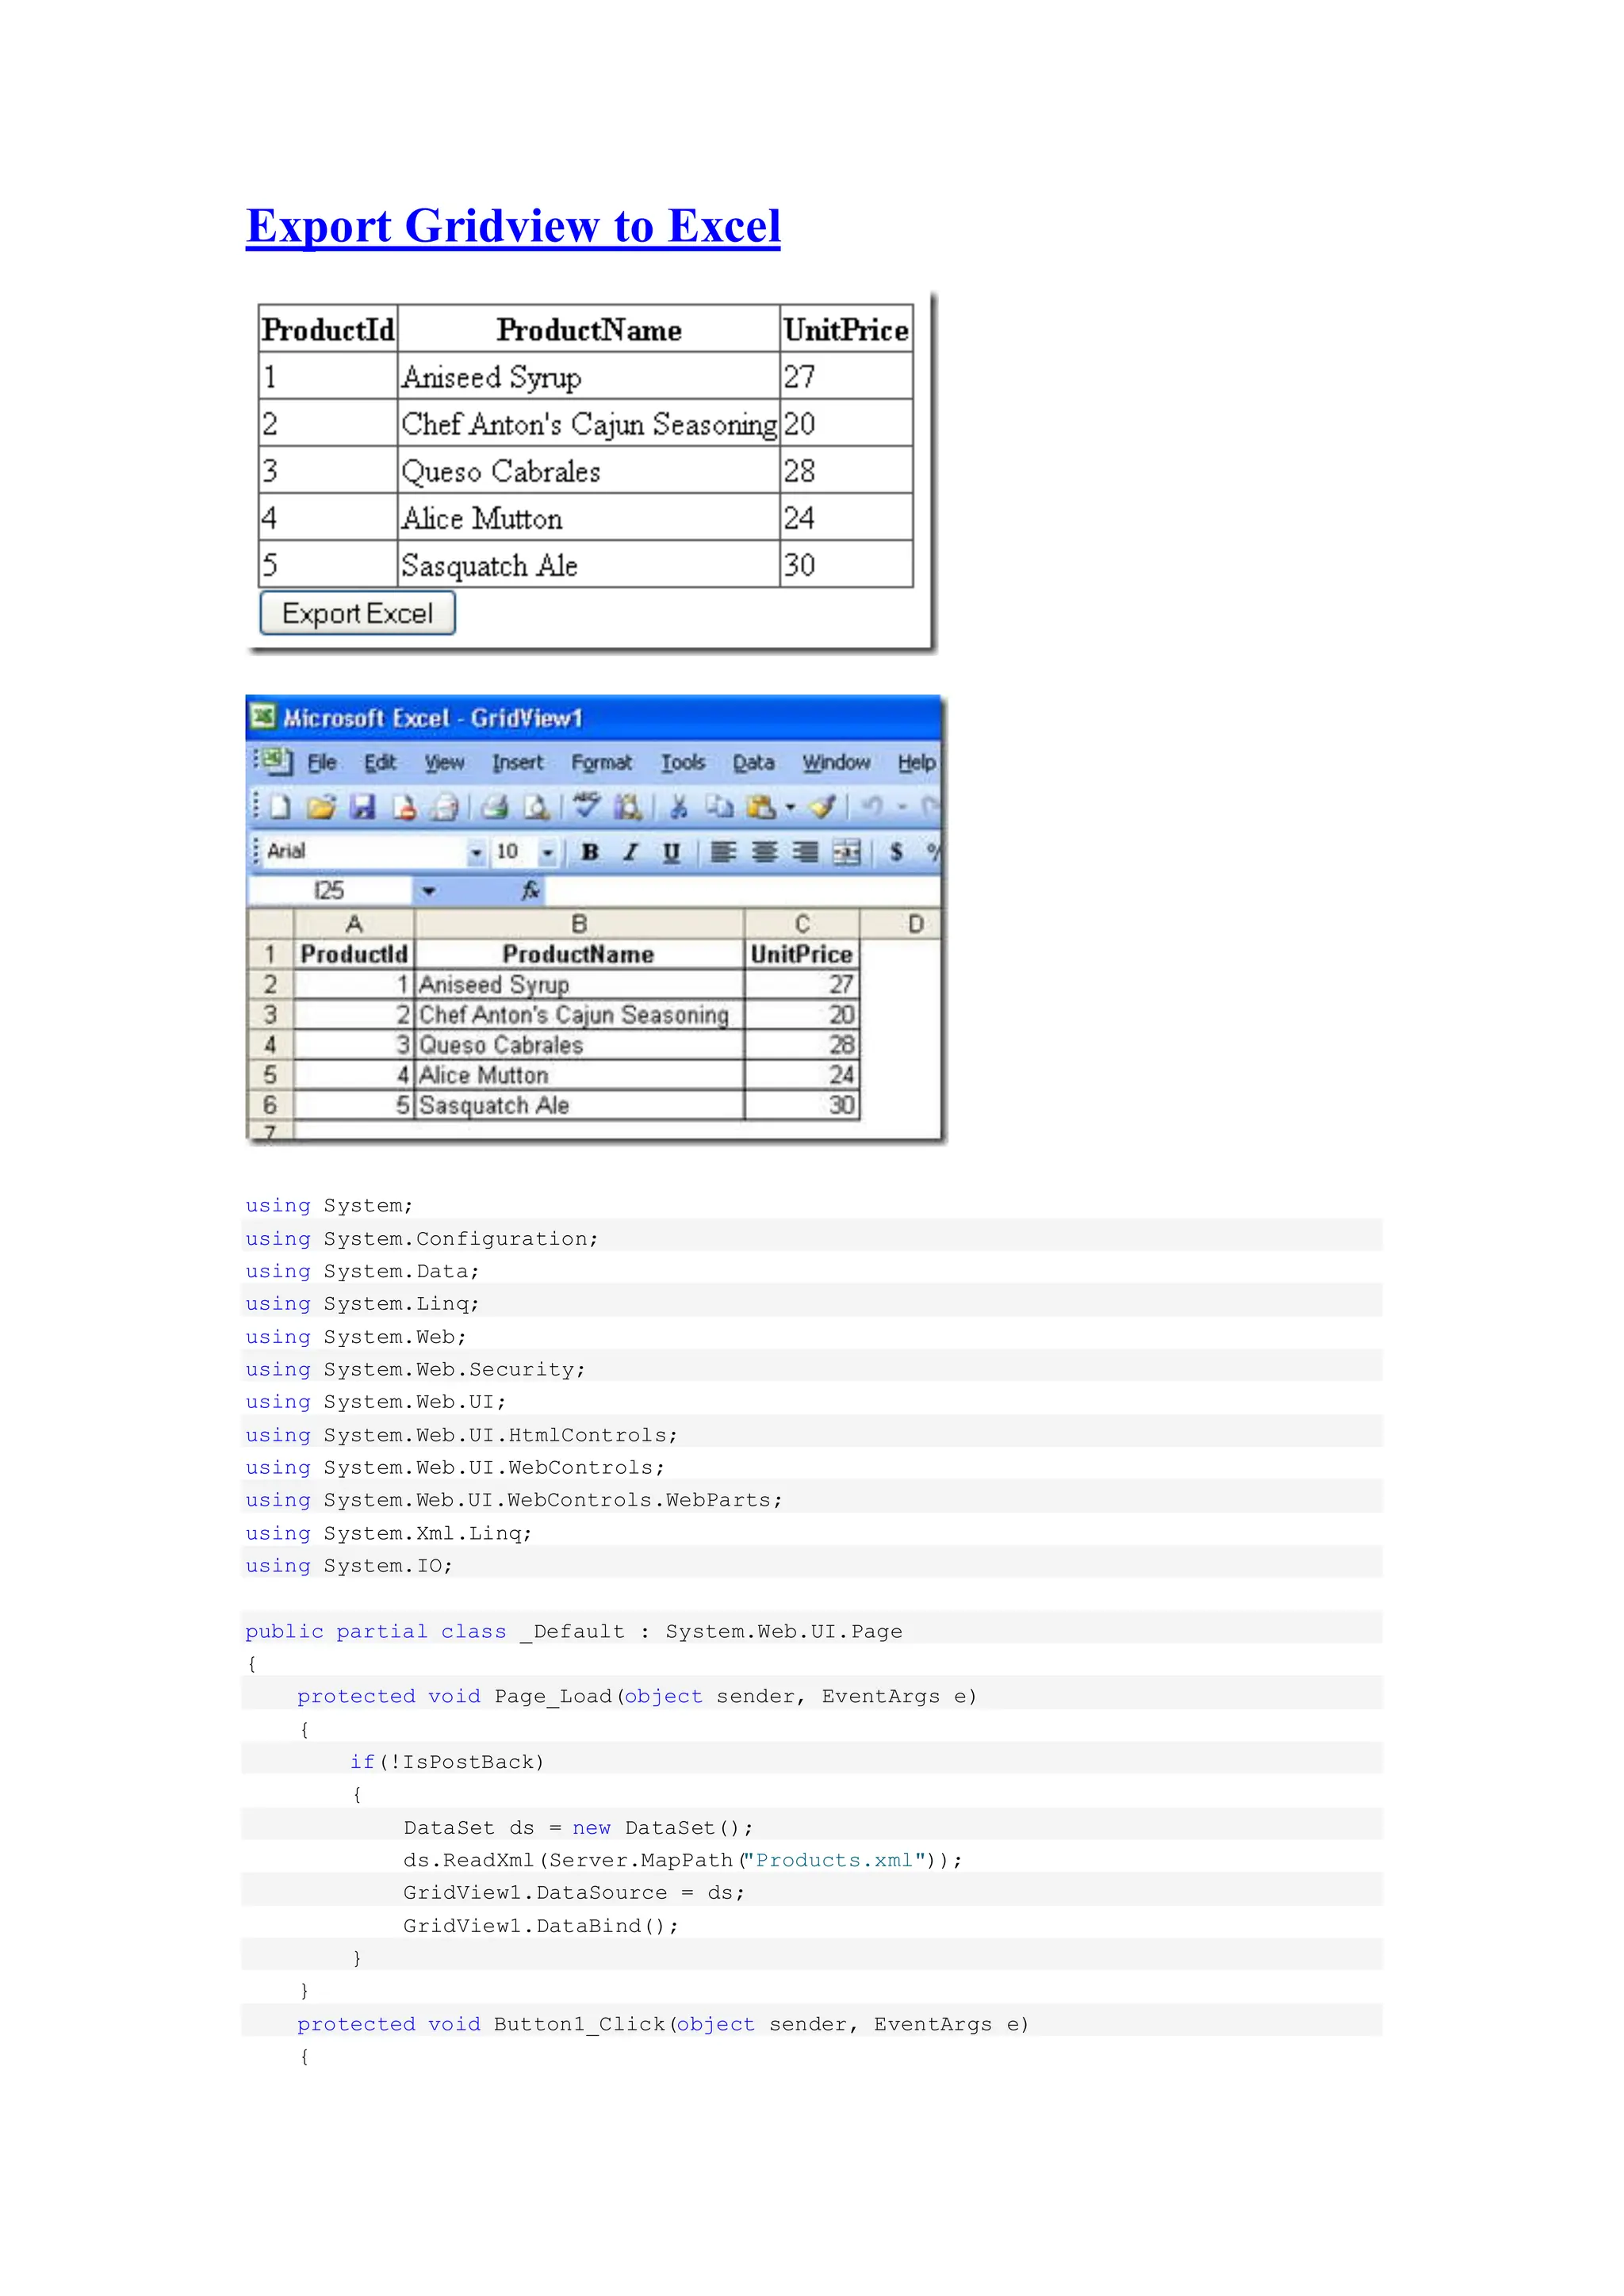Toggle Italic formatting button
1624x2296 pixels.
tap(630, 852)
